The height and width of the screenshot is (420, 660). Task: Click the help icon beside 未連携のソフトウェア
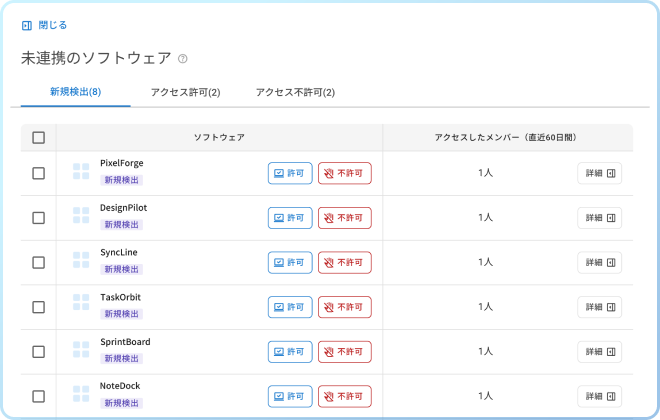(x=182, y=59)
